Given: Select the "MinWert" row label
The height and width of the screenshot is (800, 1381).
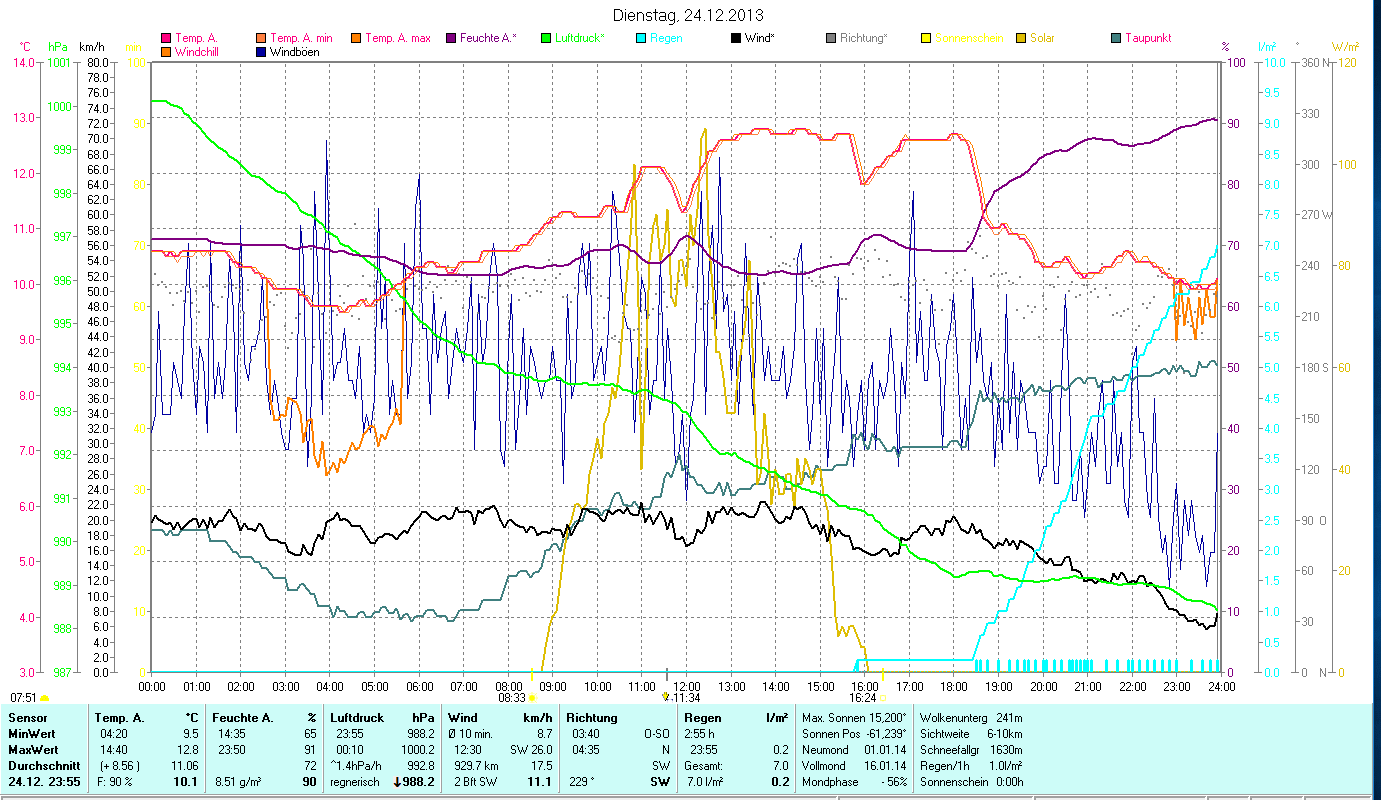Looking at the screenshot, I should point(31,734).
